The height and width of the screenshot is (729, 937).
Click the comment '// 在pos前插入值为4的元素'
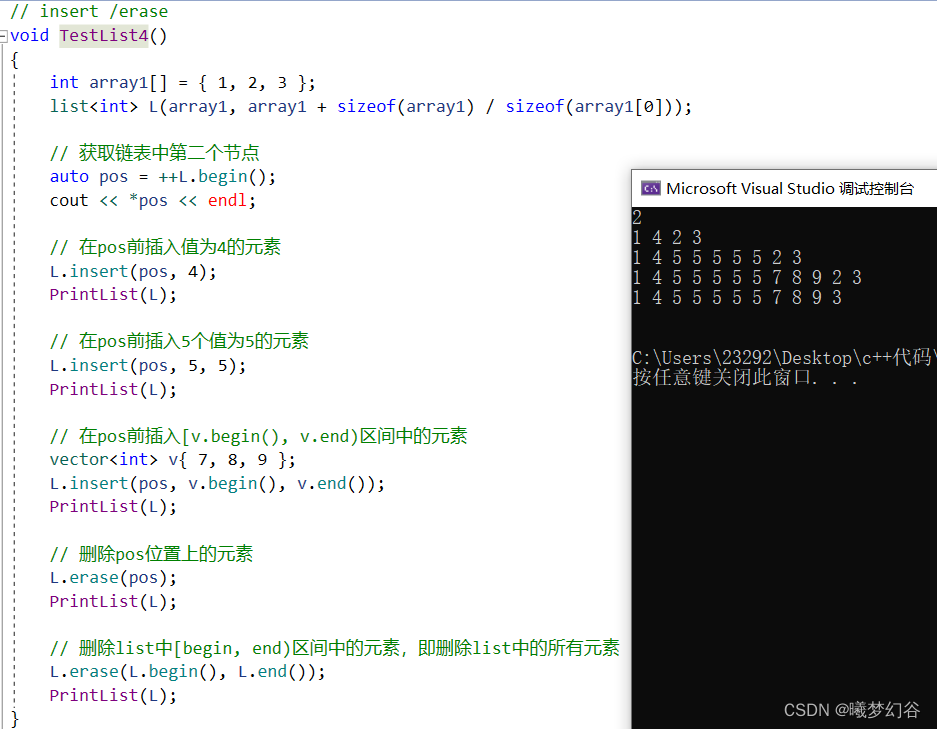click(166, 247)
